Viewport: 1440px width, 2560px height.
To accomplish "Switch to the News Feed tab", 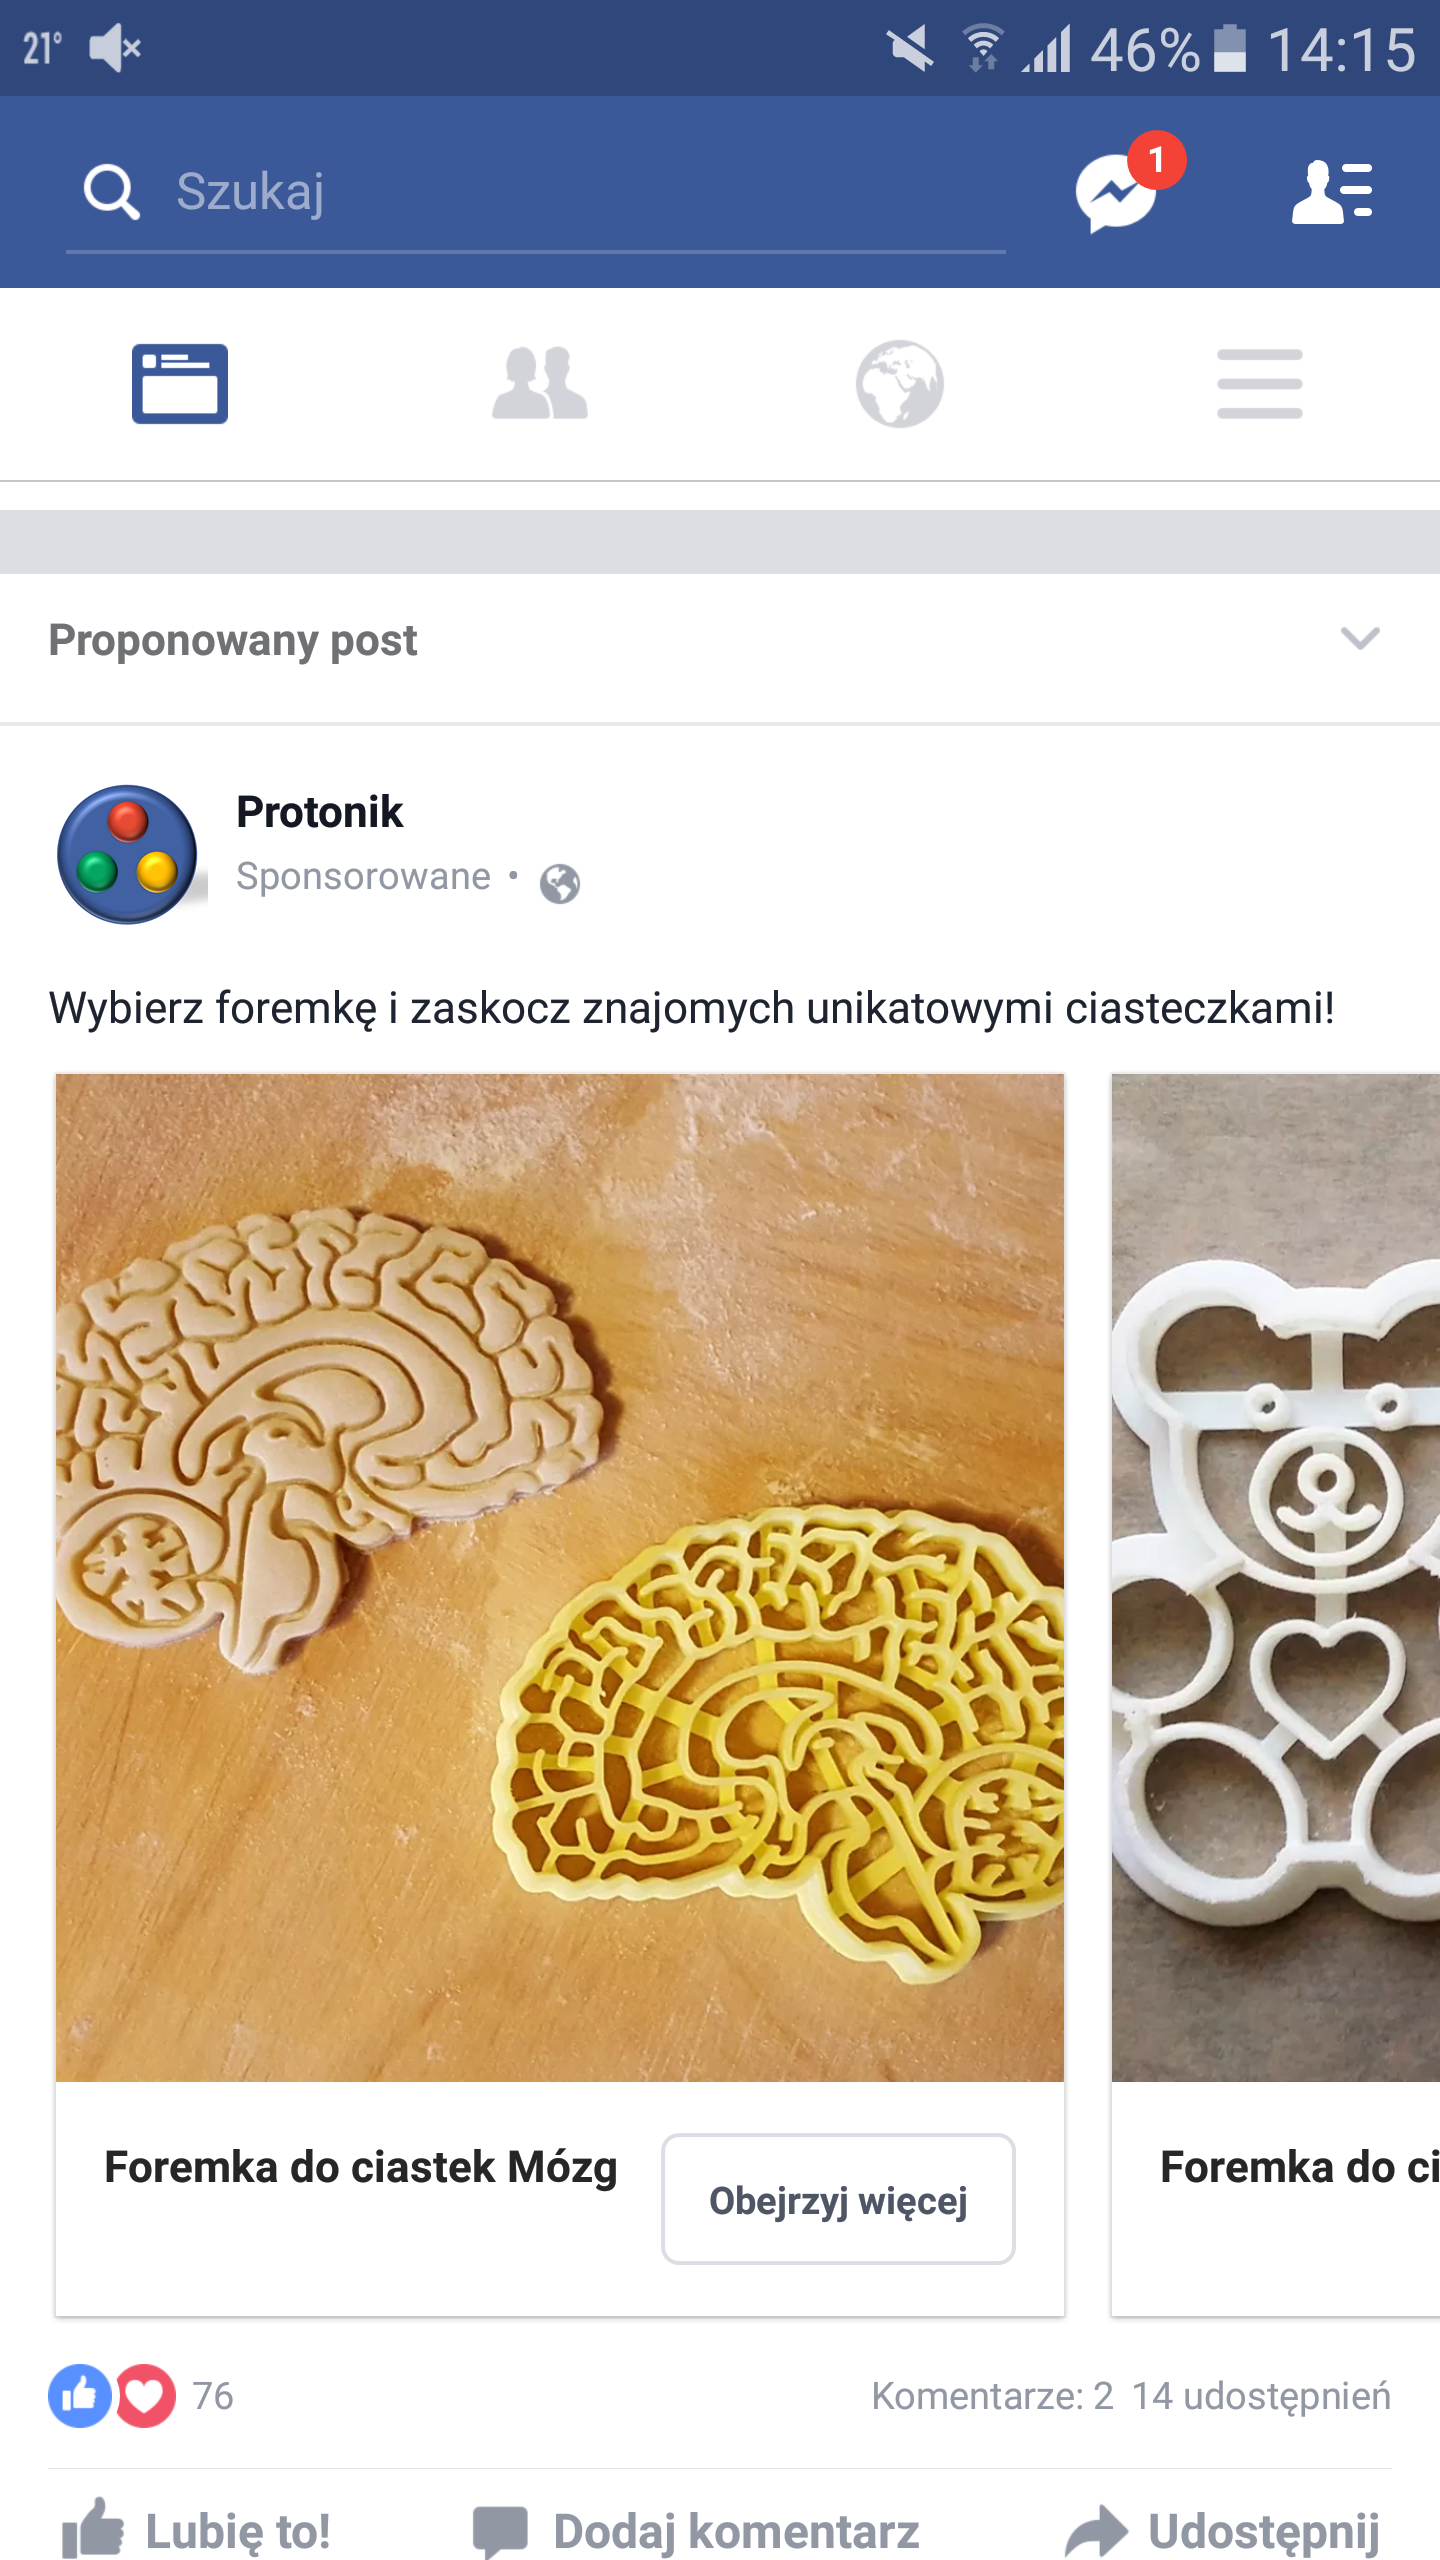I will pos(180,384).
